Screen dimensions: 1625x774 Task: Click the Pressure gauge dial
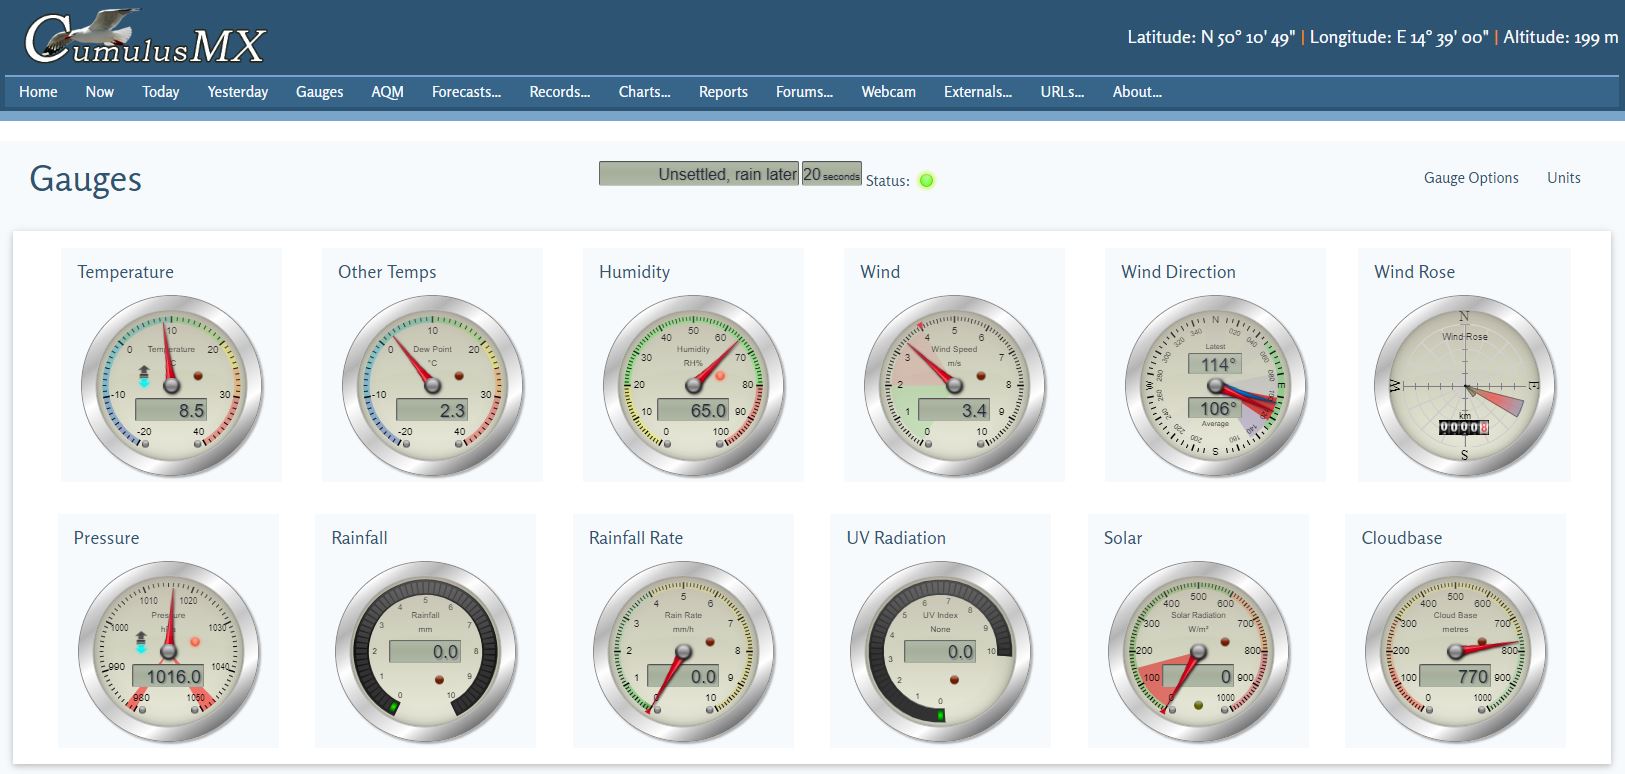(x=168, y=651)
